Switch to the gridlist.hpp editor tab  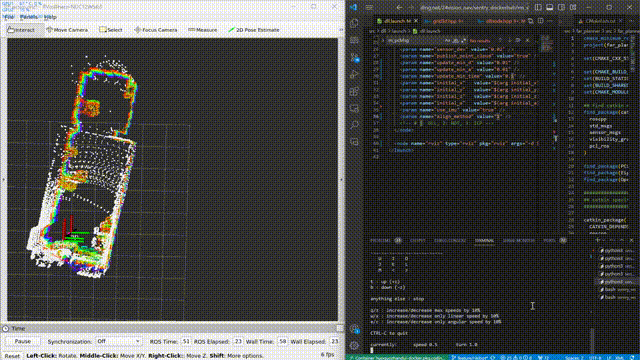pos(445,21)
